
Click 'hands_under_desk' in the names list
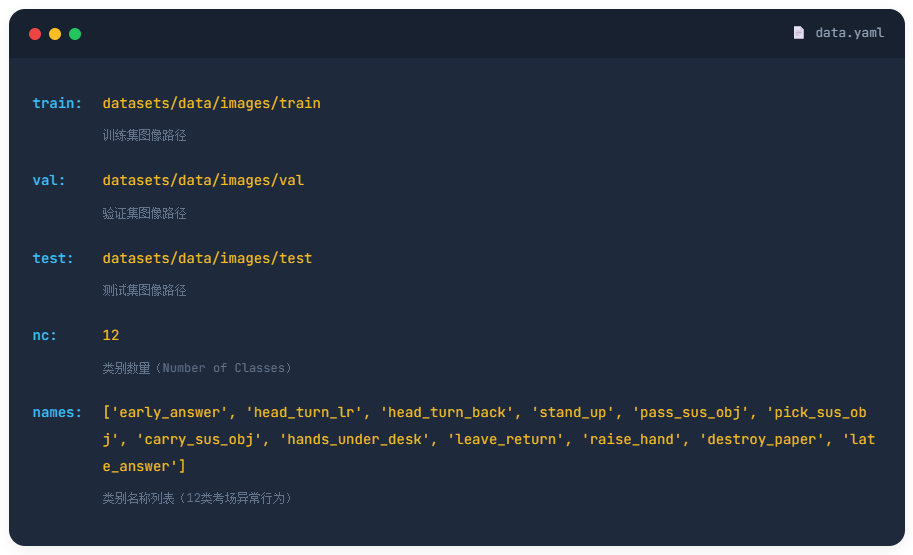[x=354, y=439]
